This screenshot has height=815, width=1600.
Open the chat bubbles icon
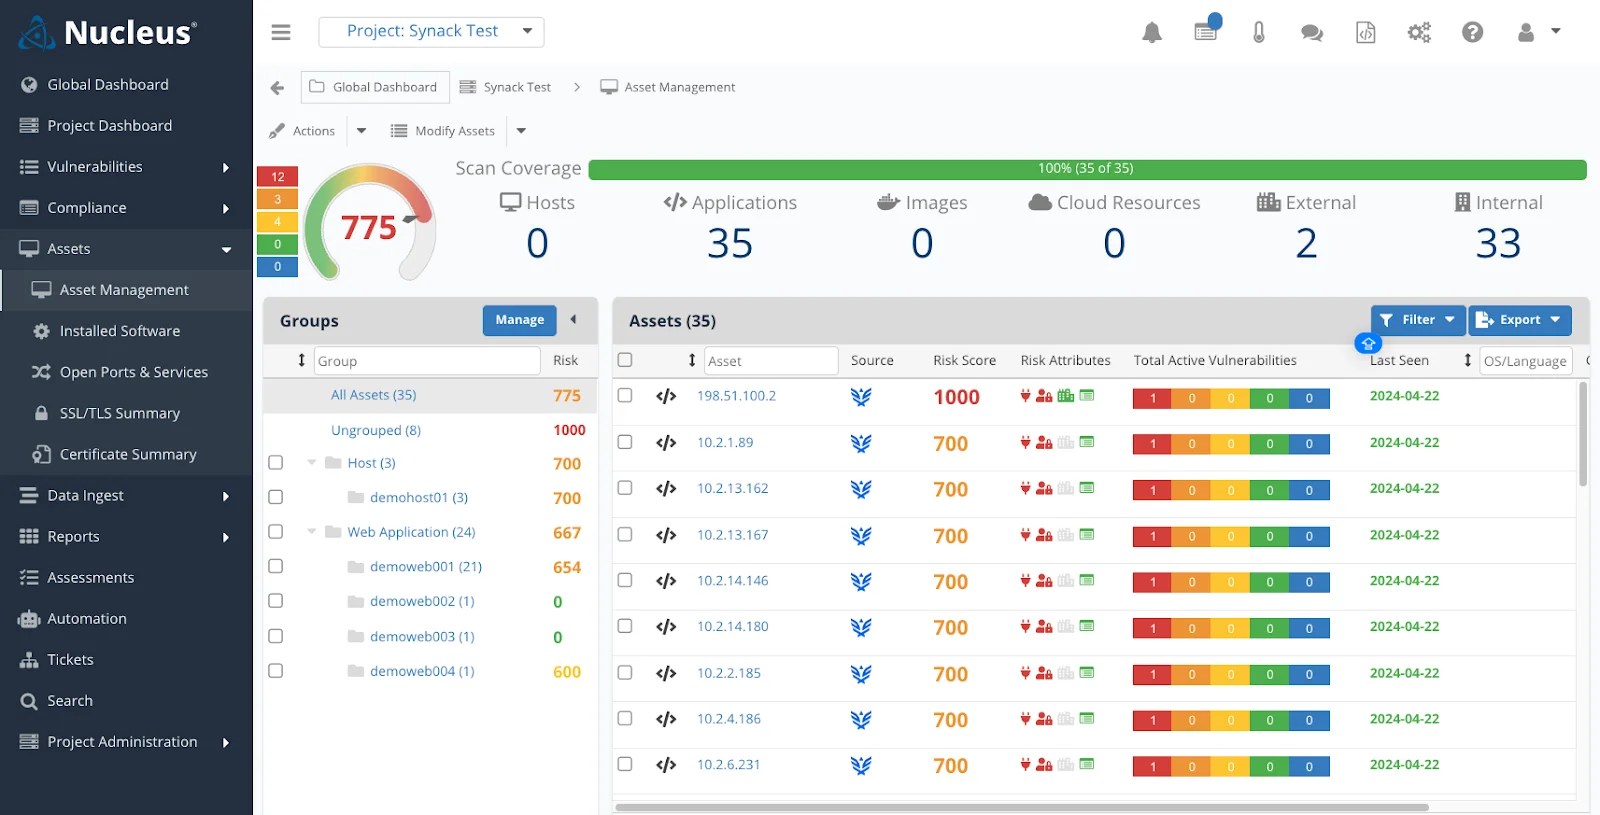pyautogui.click(x=1312, y=33)
